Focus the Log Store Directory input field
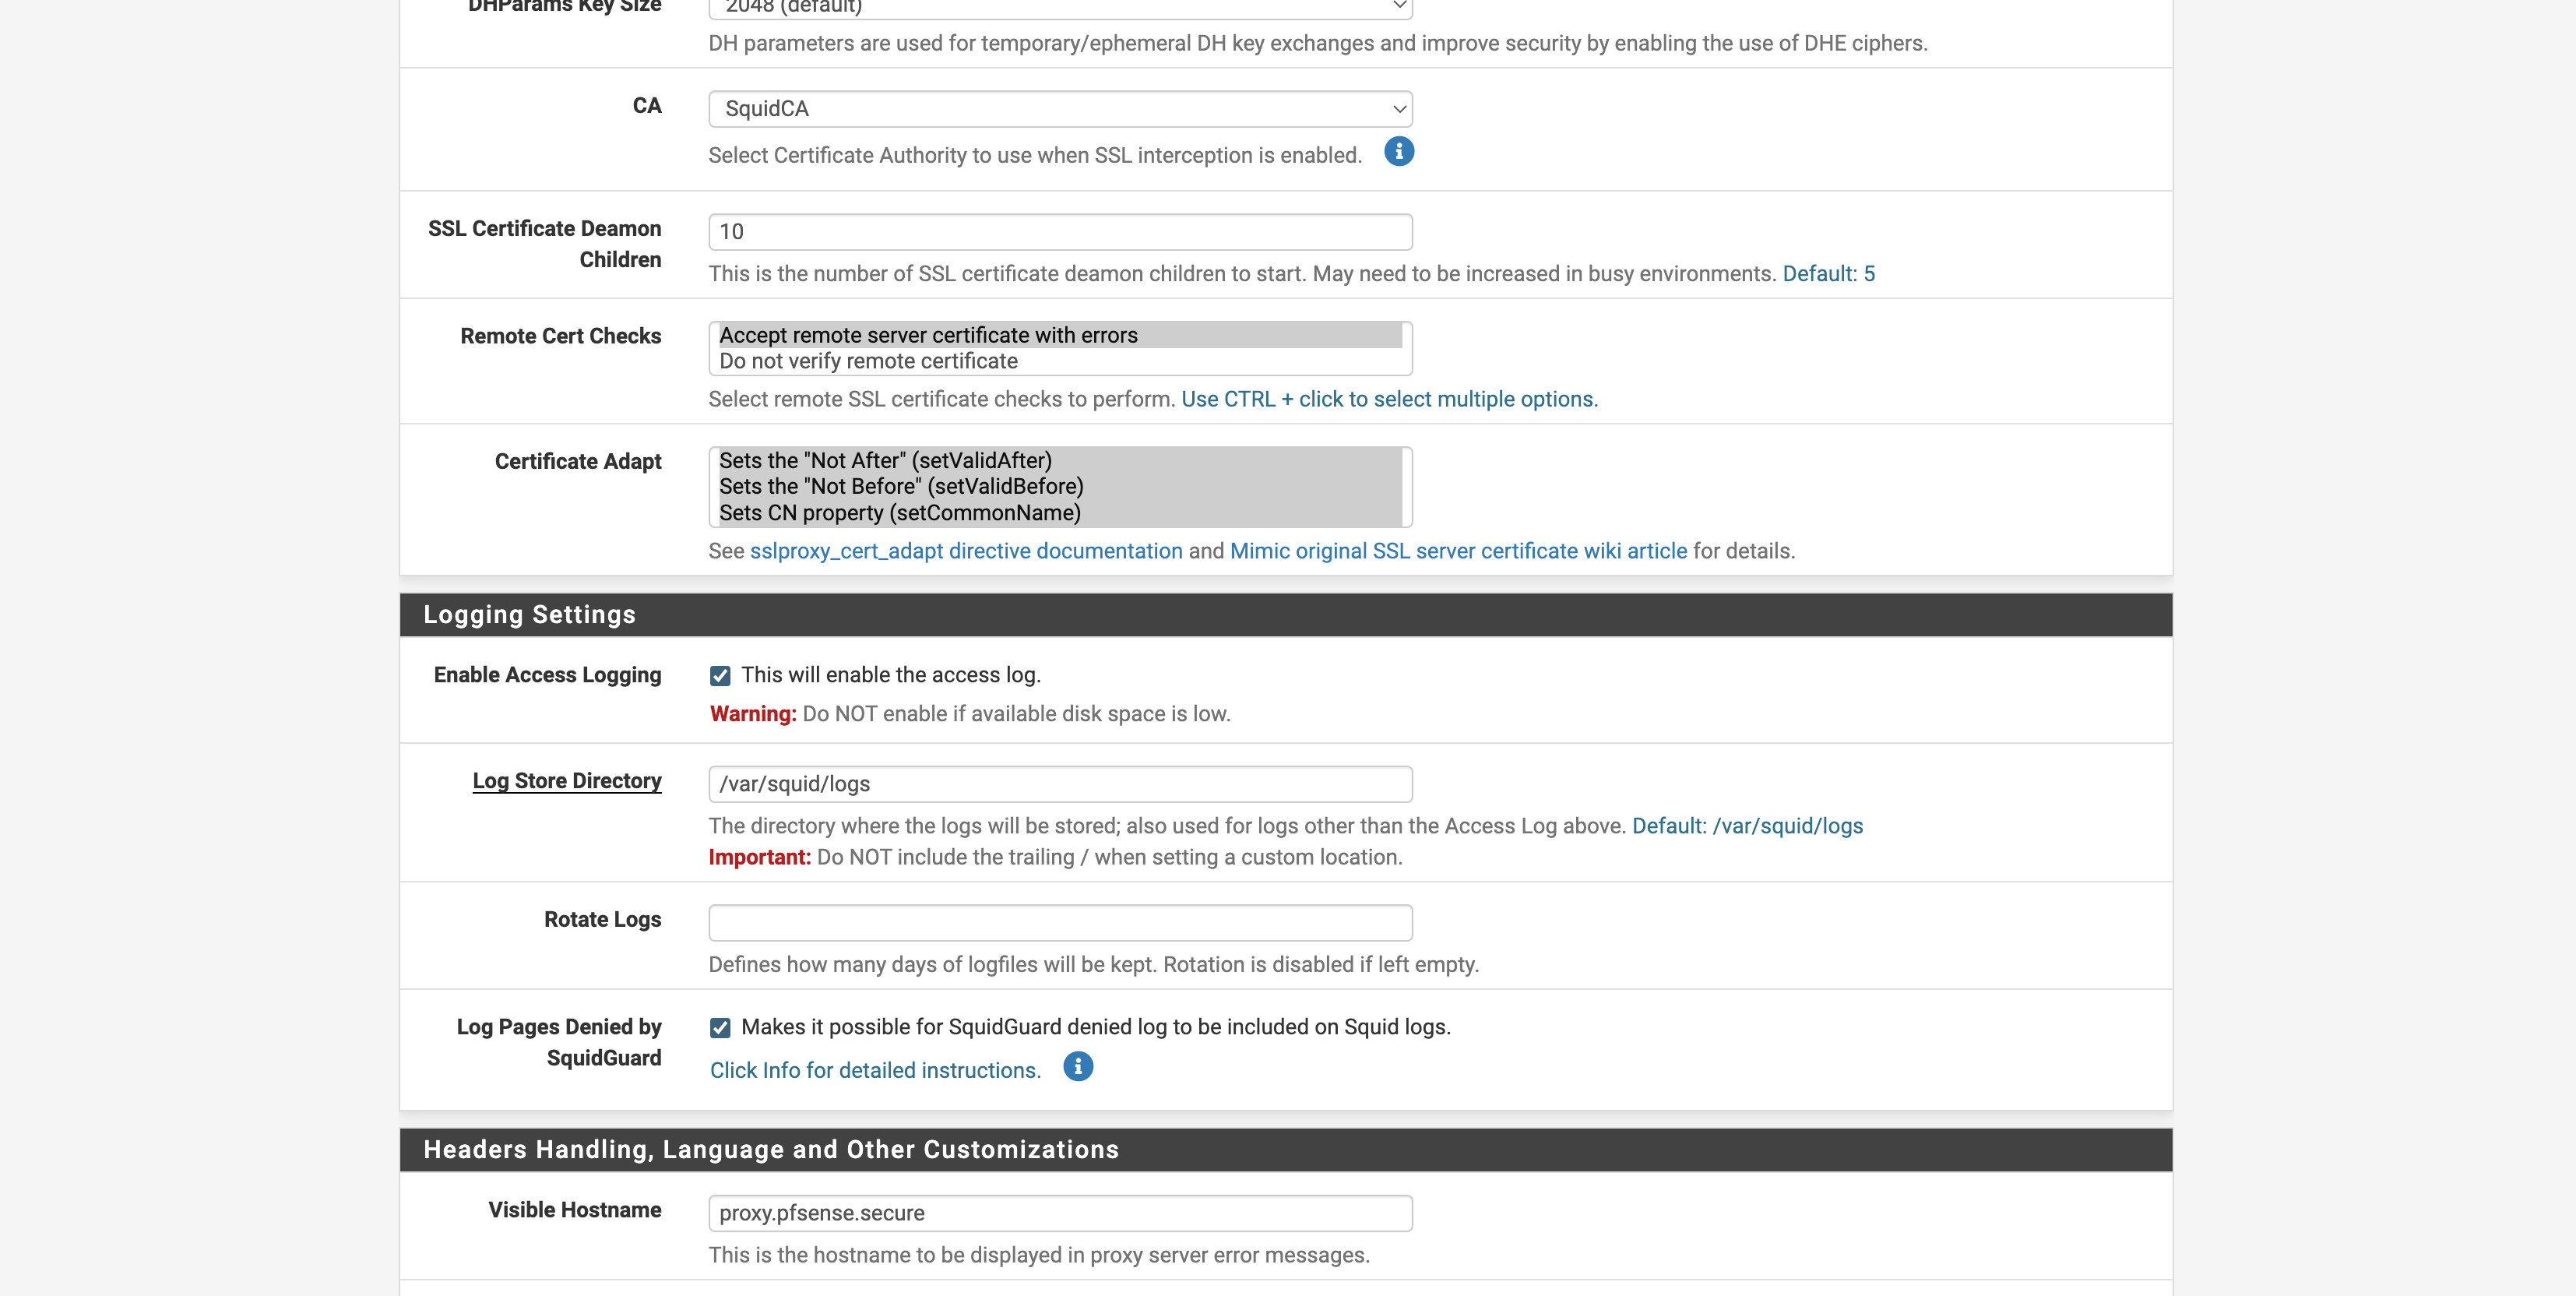 tap(1060, 784)
